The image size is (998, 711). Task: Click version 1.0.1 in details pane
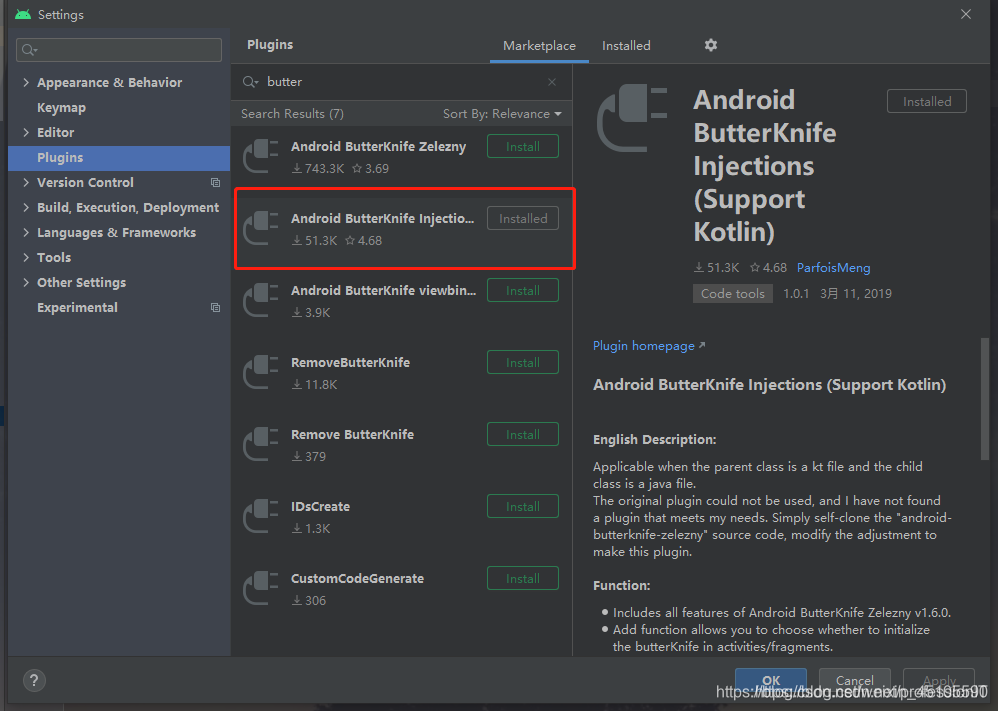tap(796, 293)
